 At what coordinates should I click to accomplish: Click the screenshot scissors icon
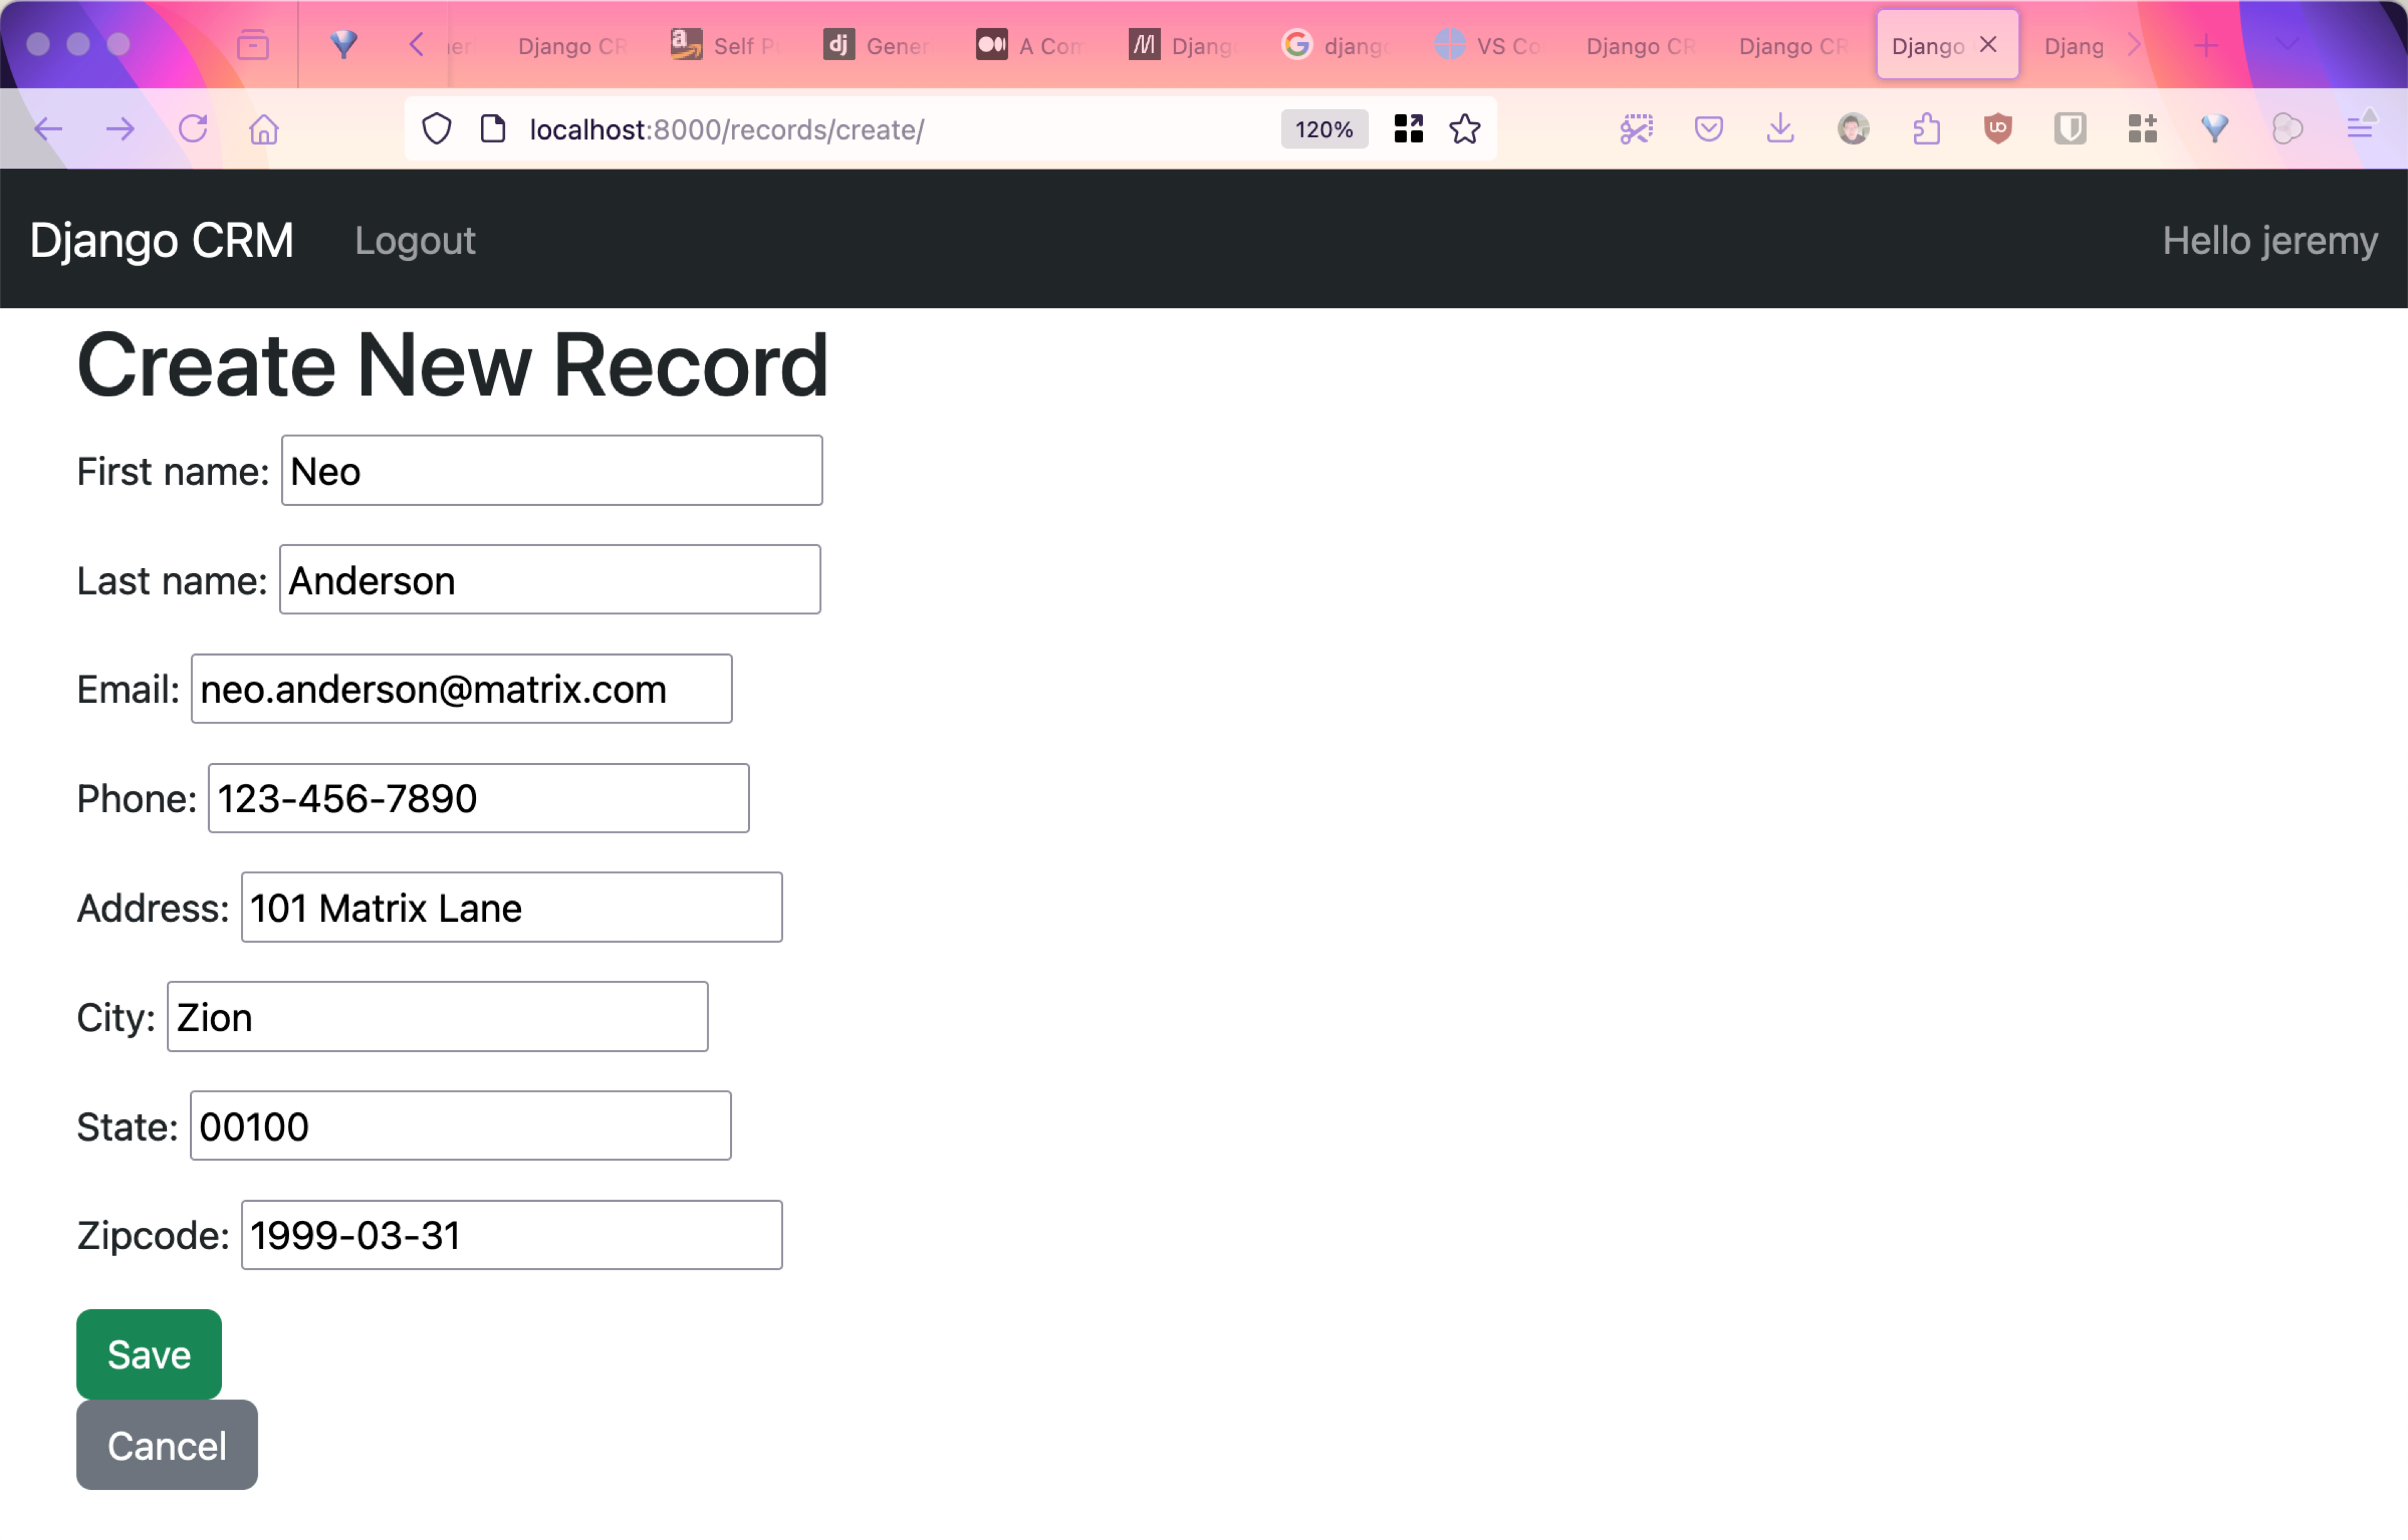(x=1636, y=129)
